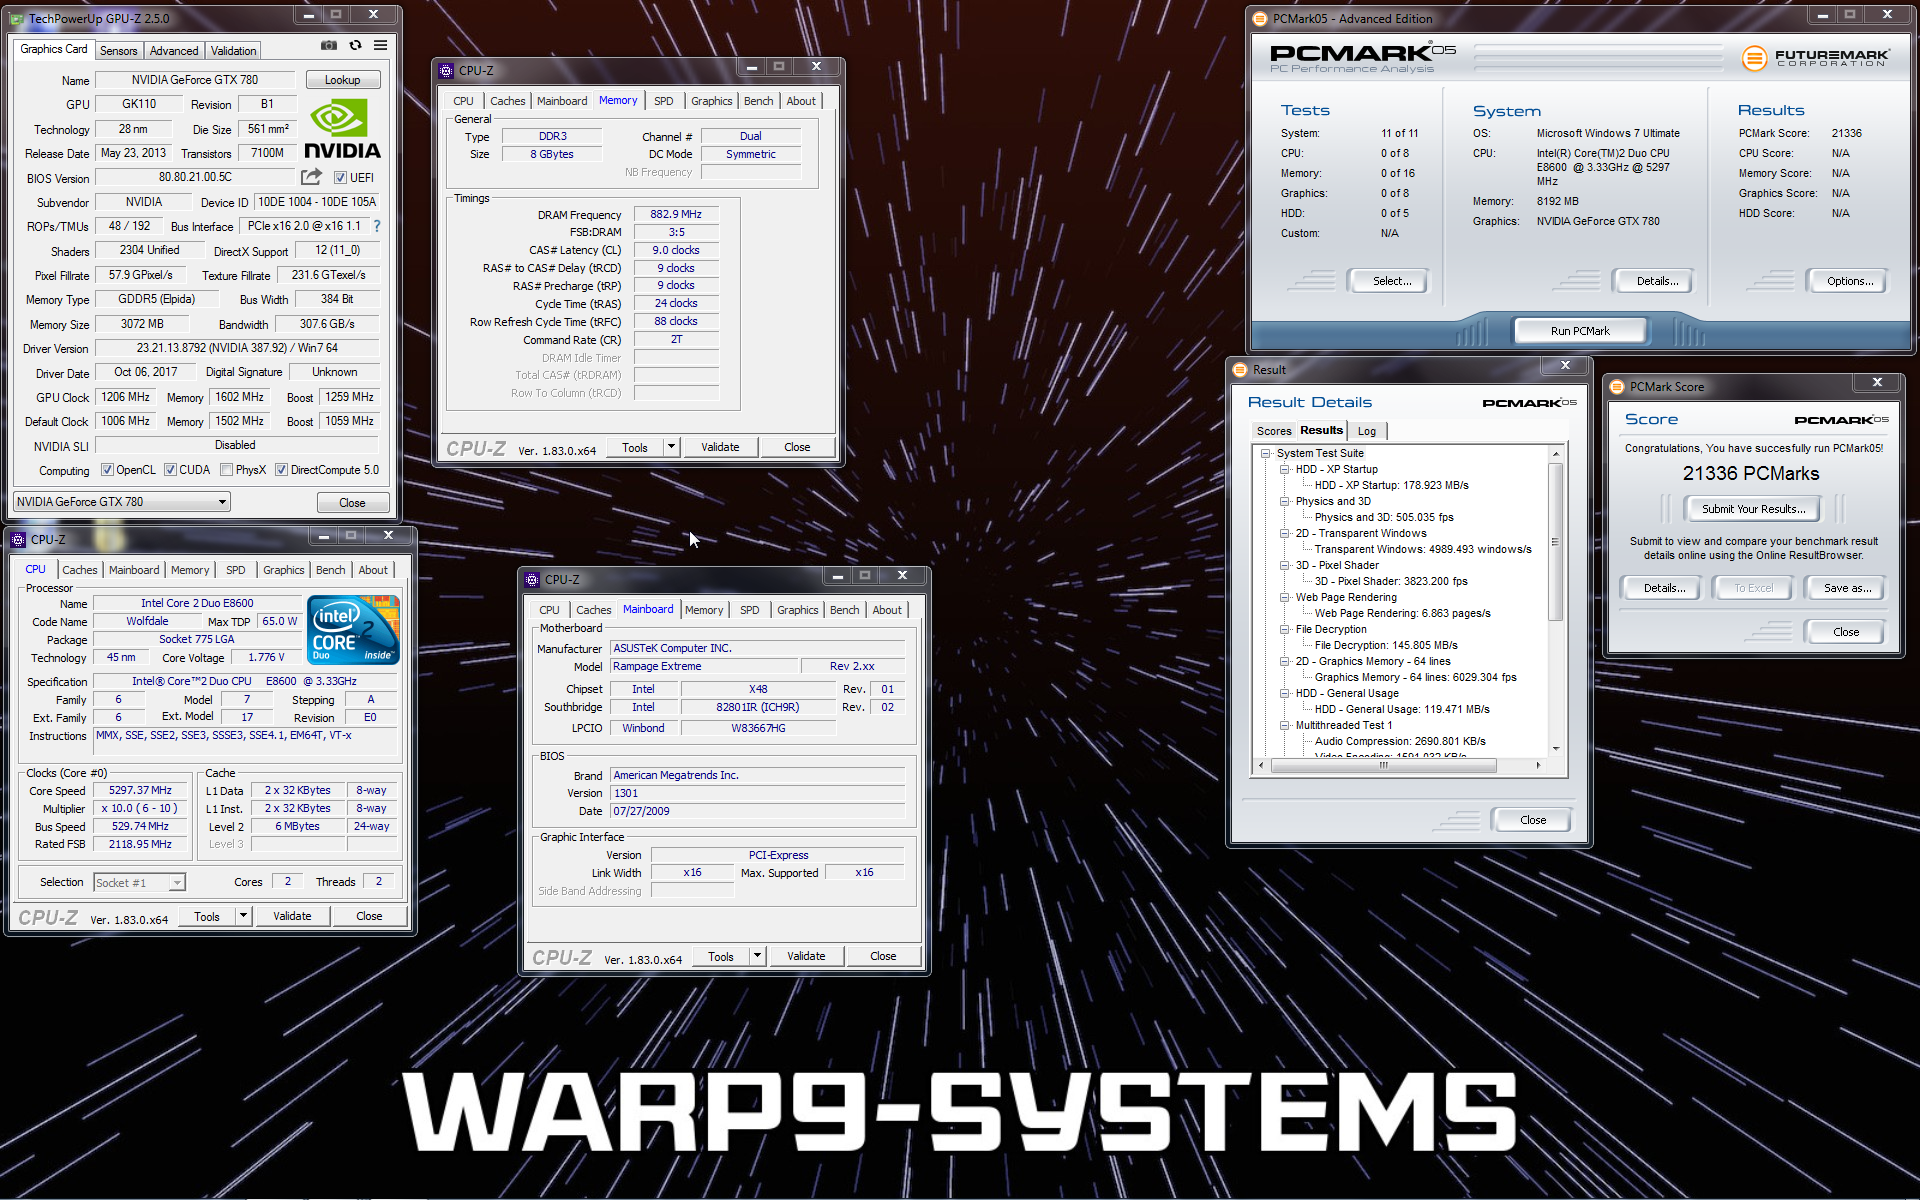Screen dimensions: 1920x1200
Task: Click CPU-Z processor window title icon
Action: (x=18, y=539)
